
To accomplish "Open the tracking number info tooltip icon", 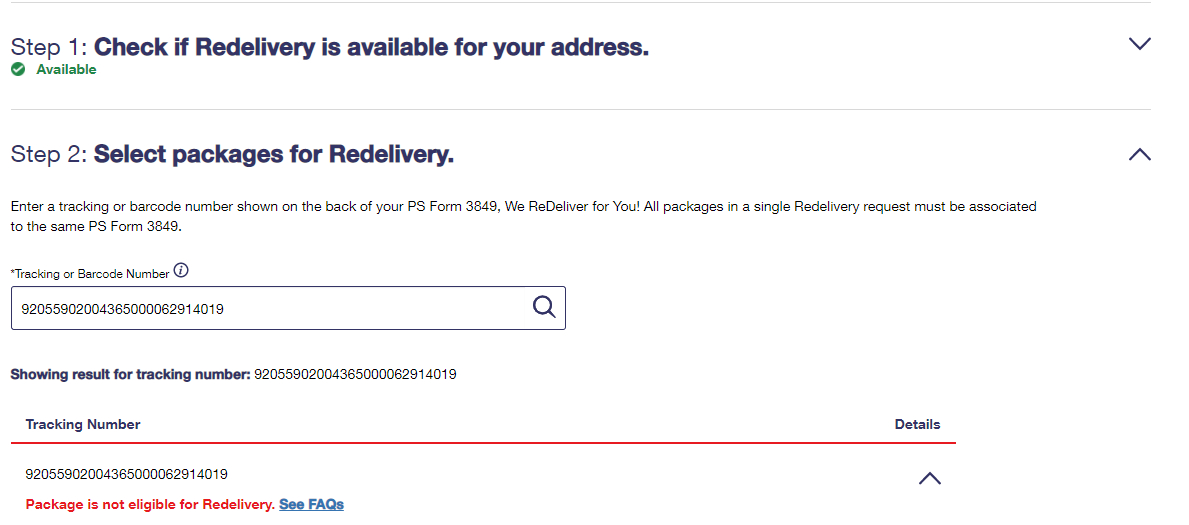I will pyautogui.click(x=180, y=271).
